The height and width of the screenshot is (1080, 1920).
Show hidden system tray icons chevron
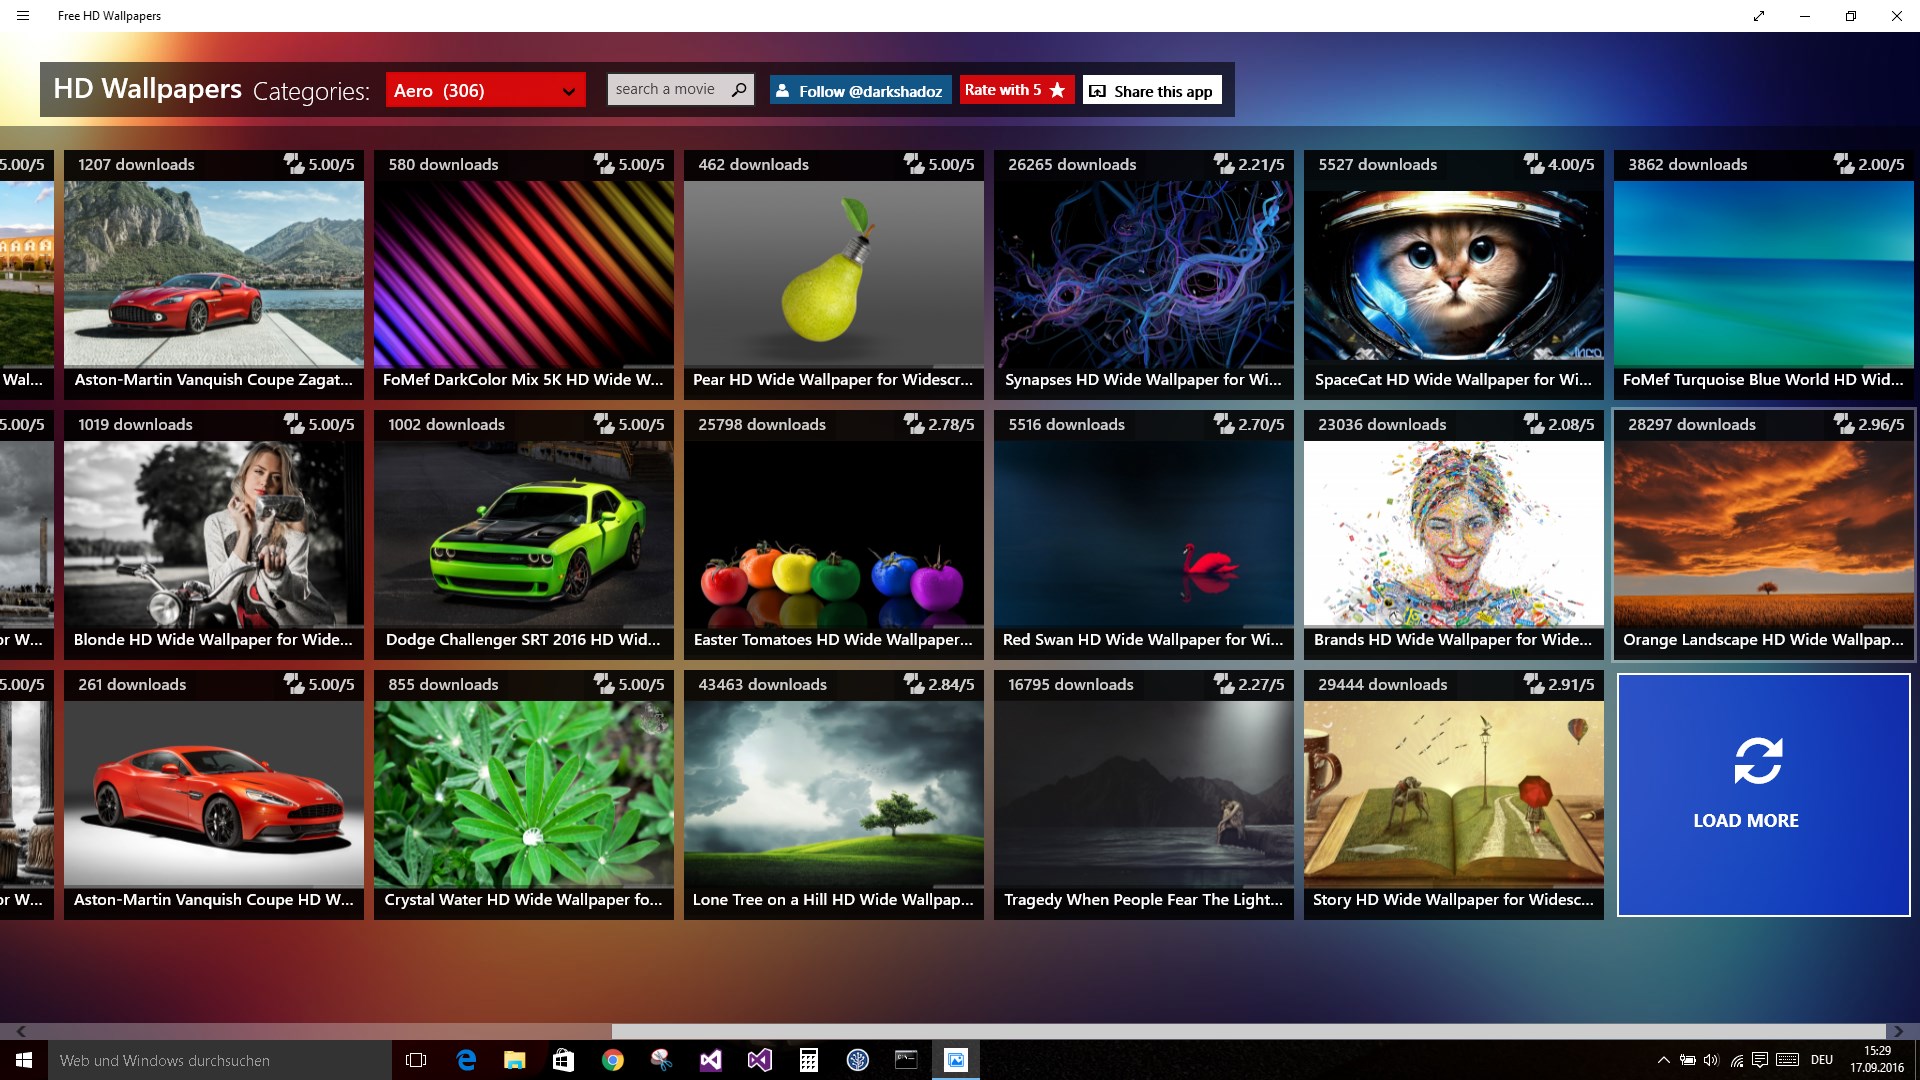[1663, 1060]
